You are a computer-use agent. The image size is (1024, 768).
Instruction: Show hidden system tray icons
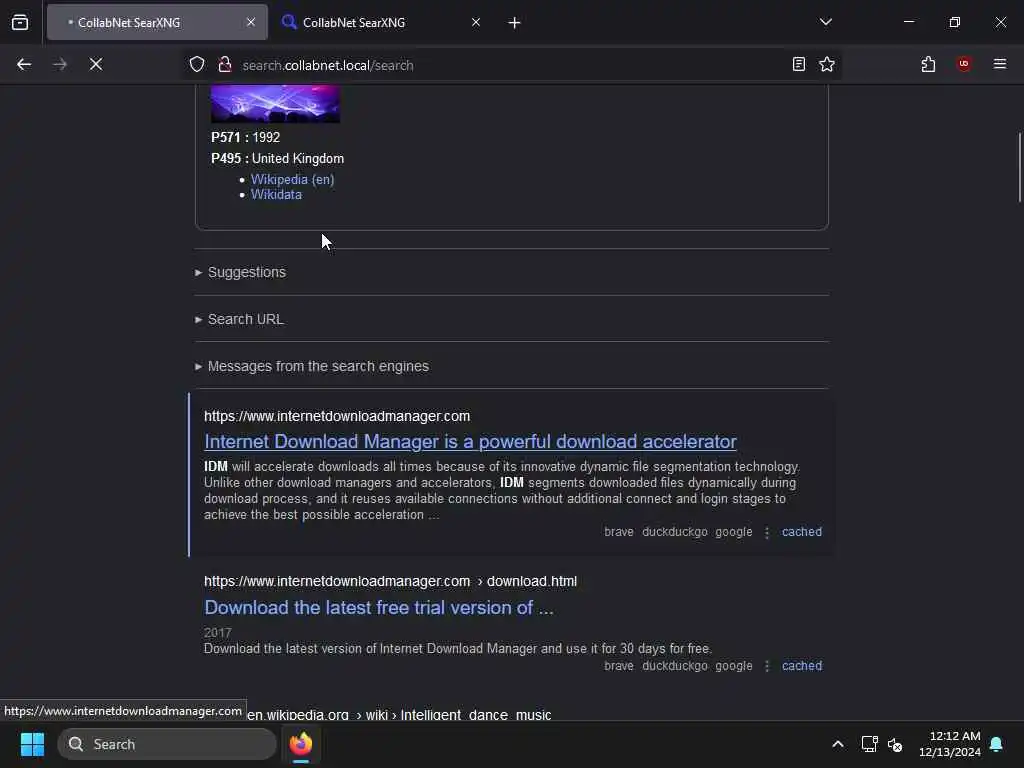[x=837, y=744]
